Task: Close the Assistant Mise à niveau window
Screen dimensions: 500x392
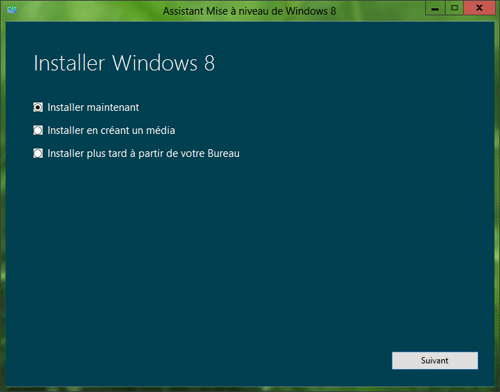Action: (x=479, y=8)
